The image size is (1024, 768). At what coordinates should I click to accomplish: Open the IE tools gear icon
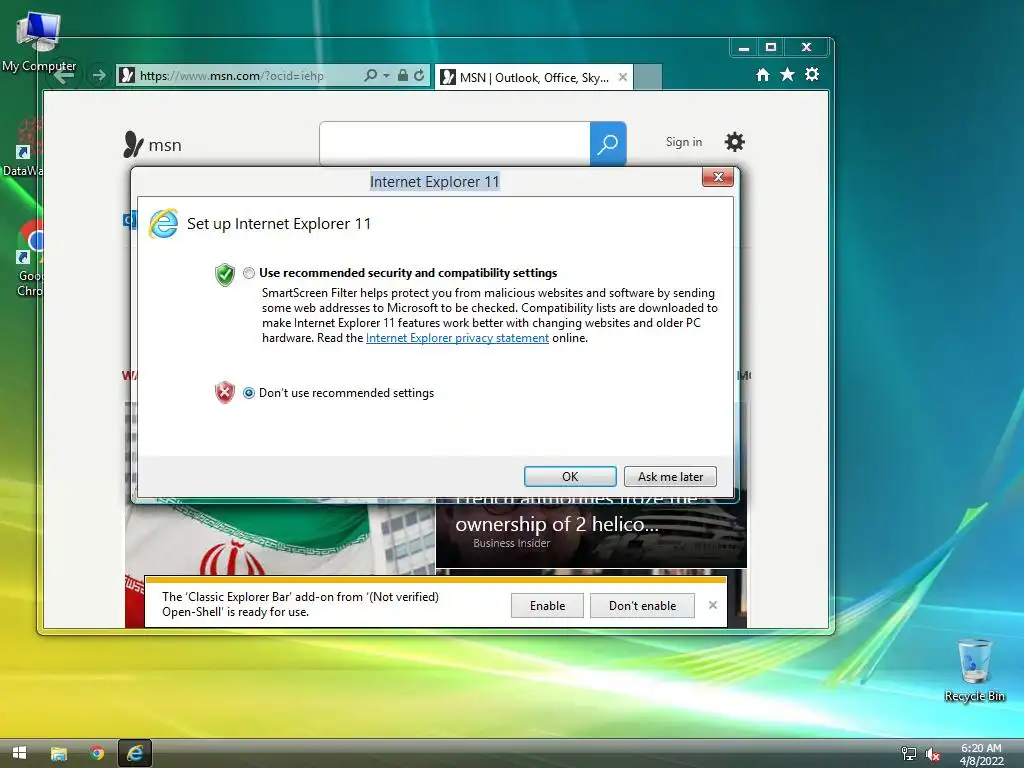812,74
